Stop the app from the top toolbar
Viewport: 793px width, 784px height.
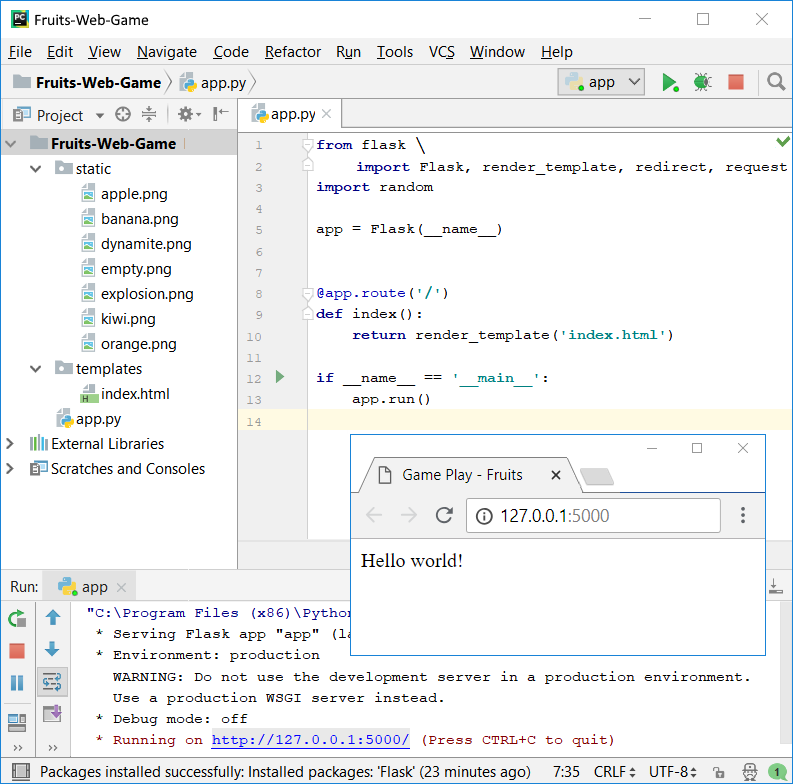click(x=736, y=82)
